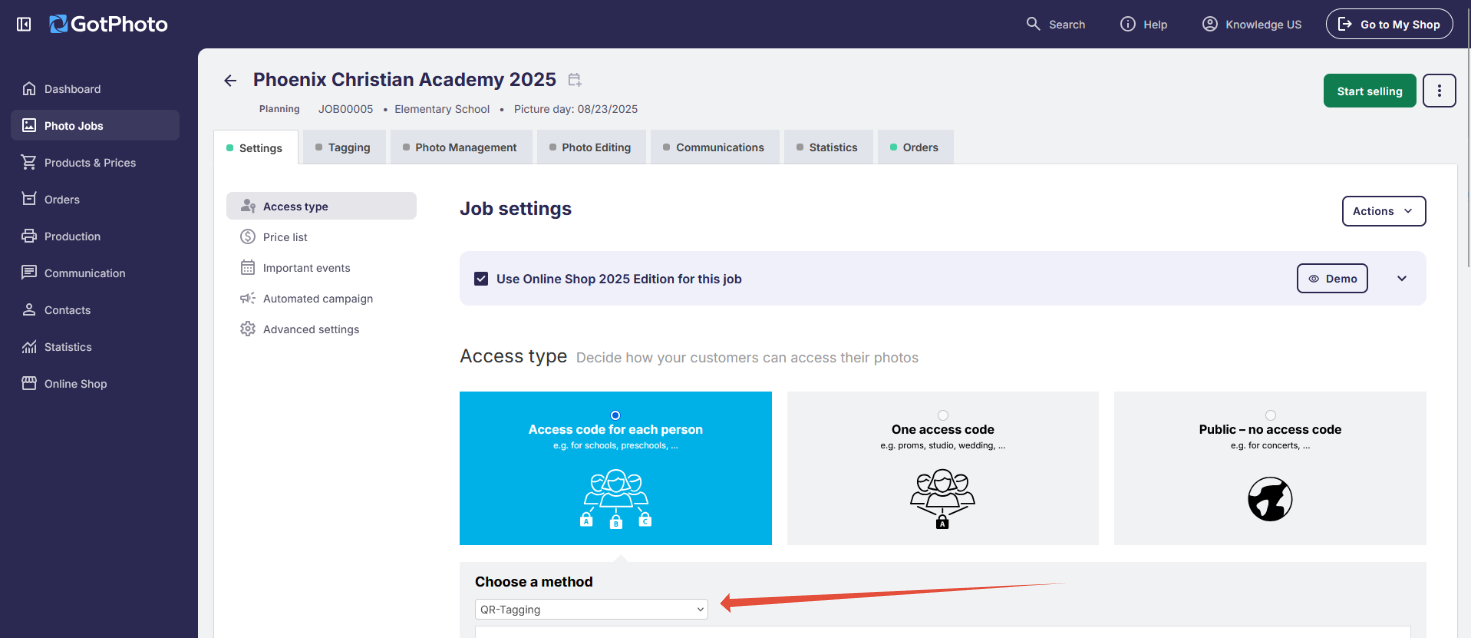Open Dashboard in the sidebar
This screenshot has height=638, width=1471.
click(95, 89)
